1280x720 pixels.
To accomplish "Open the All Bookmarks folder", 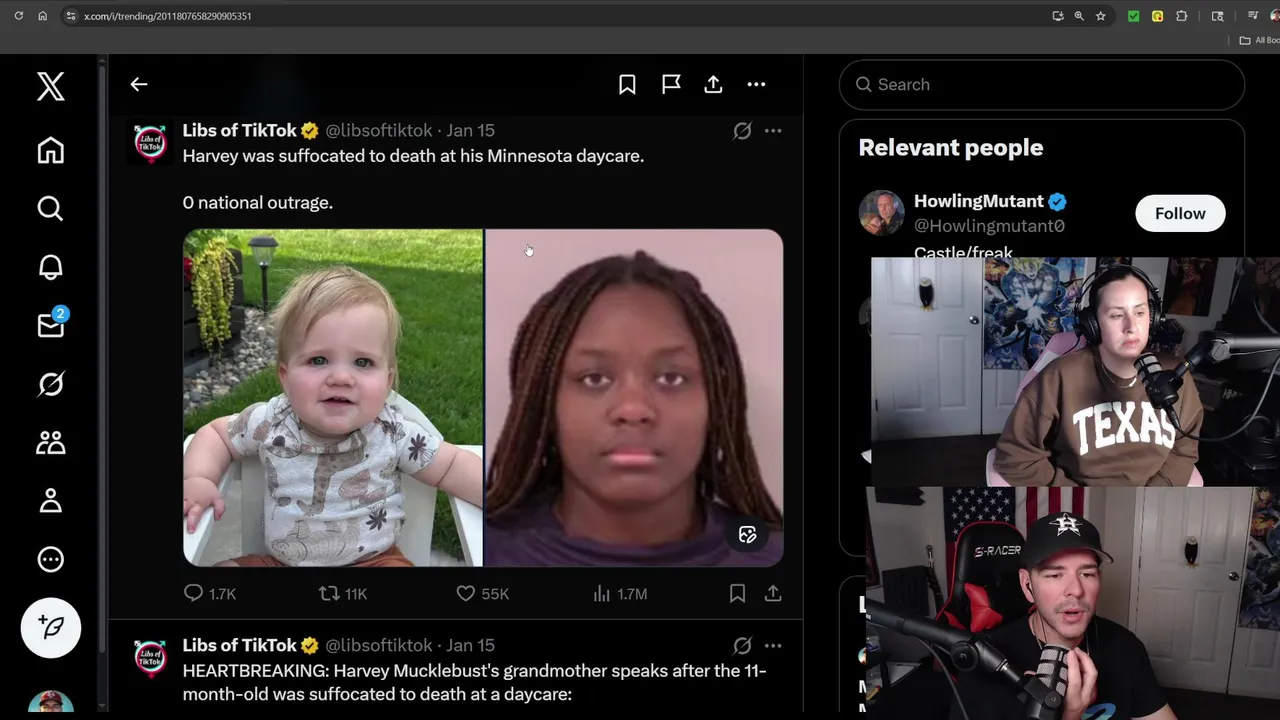I will (1259, 41).
